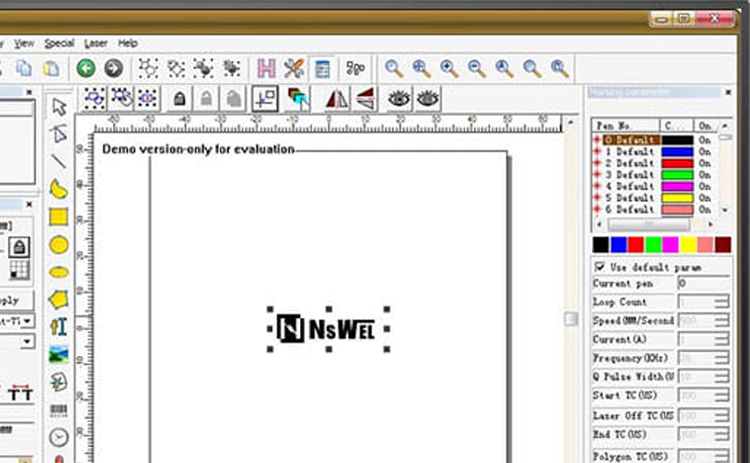Open the lower dropdown in left panel
This screenshot has height=463, width=750.
pos(27,342)
